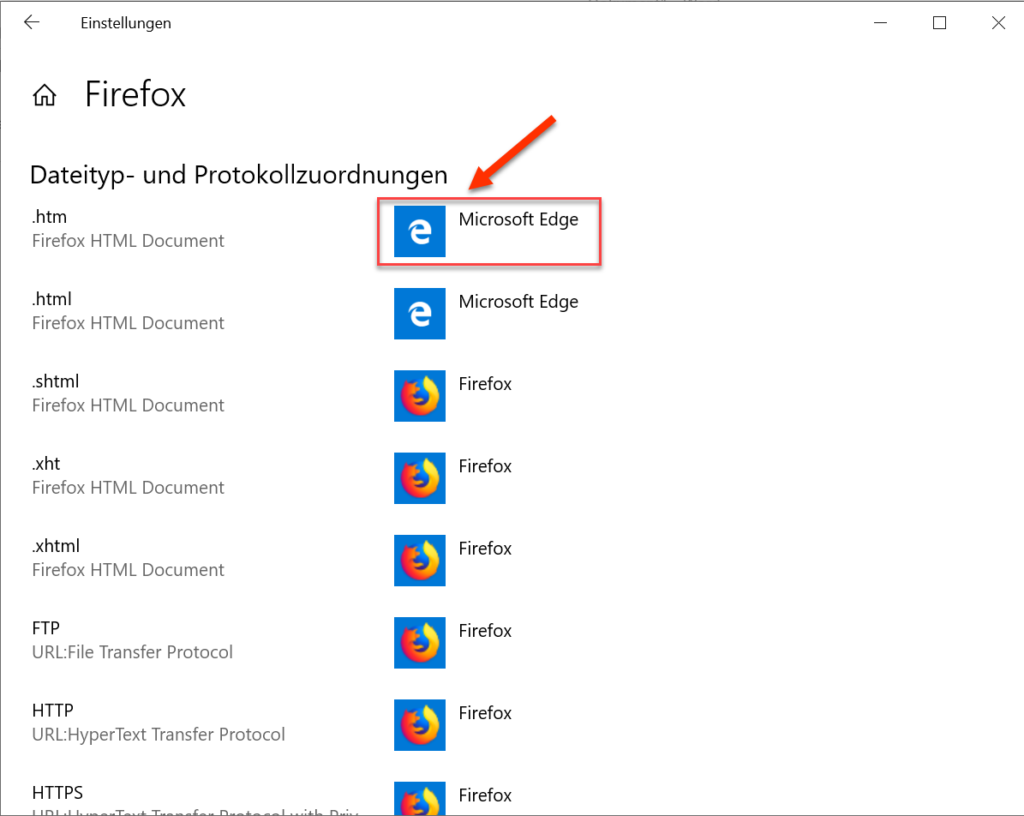Click the HTTP protocol name

(53, 710)
